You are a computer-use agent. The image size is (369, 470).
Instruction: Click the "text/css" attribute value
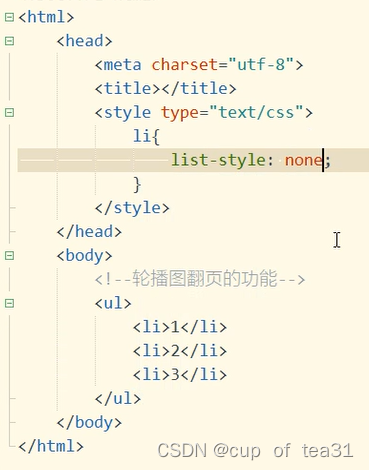[256, 112]
